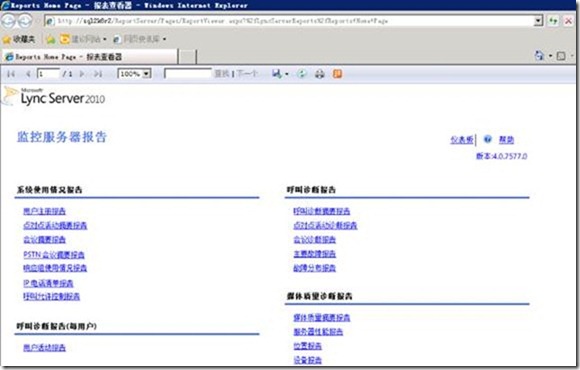Click the feeds icon in command bar

point(561,56)
